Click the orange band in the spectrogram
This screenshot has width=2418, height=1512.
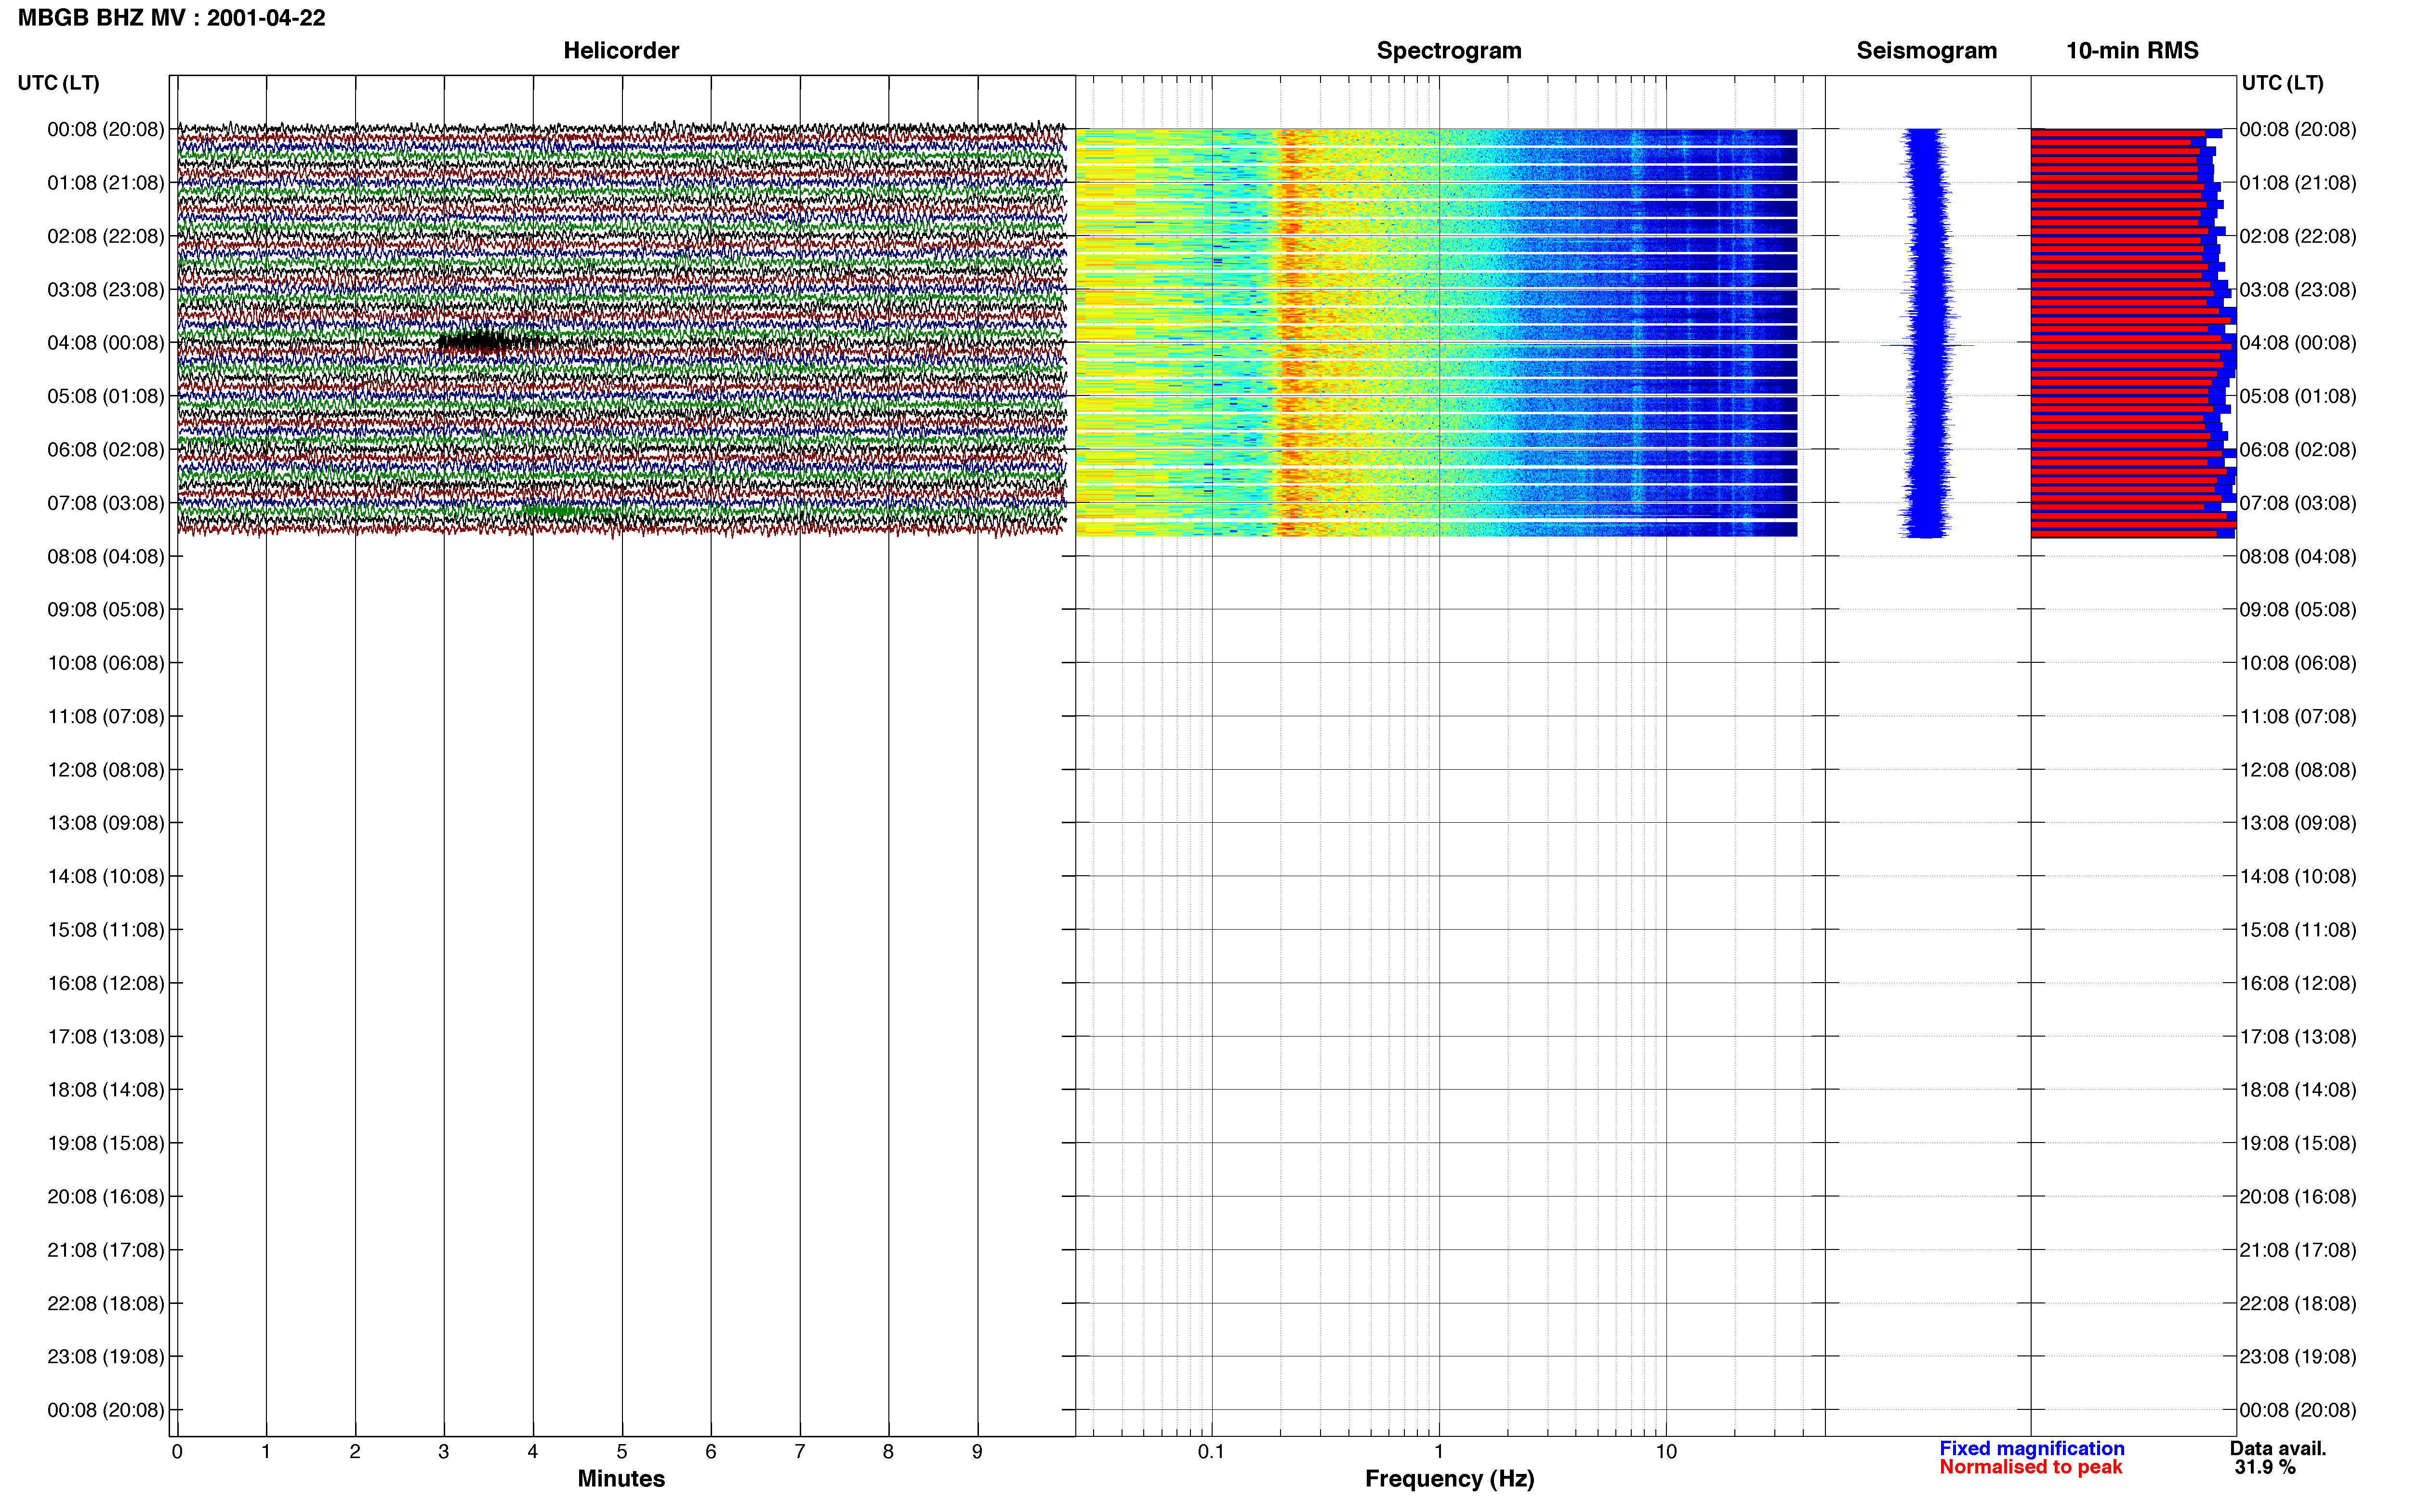coord(1293,332)
